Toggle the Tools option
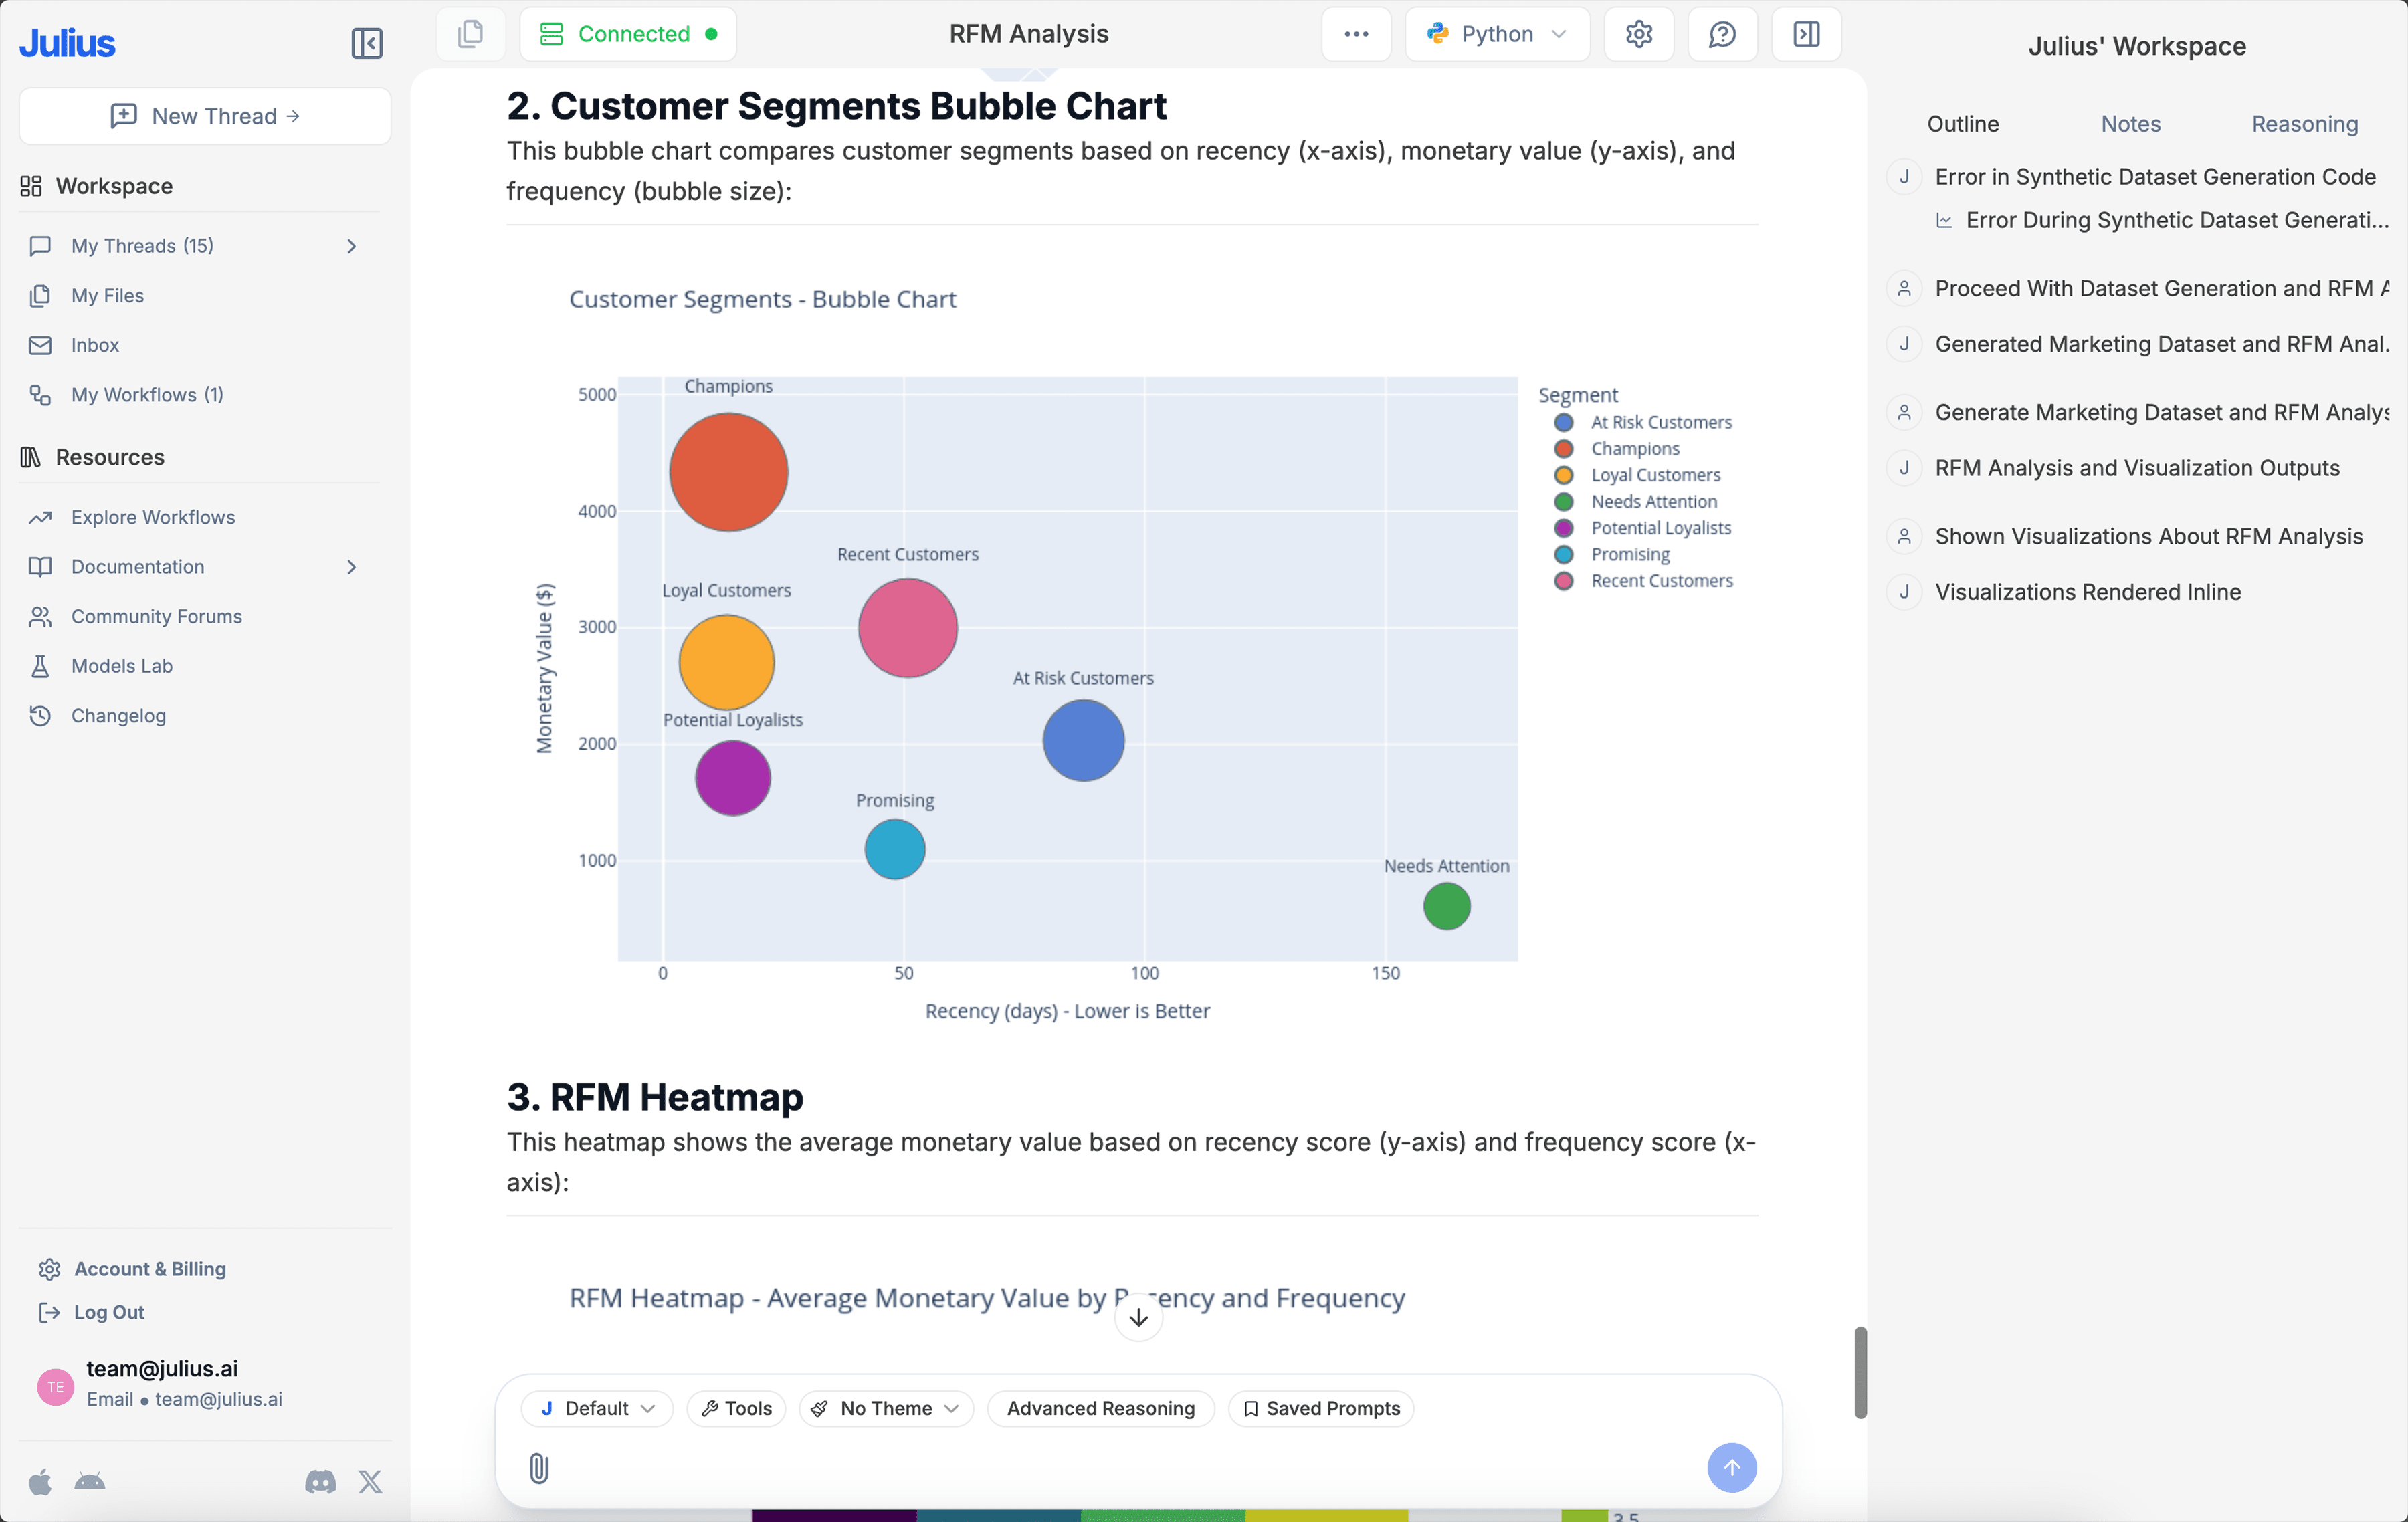Image resolution: width=2408 pixels, height=1522 pixels. point(736,1408)
